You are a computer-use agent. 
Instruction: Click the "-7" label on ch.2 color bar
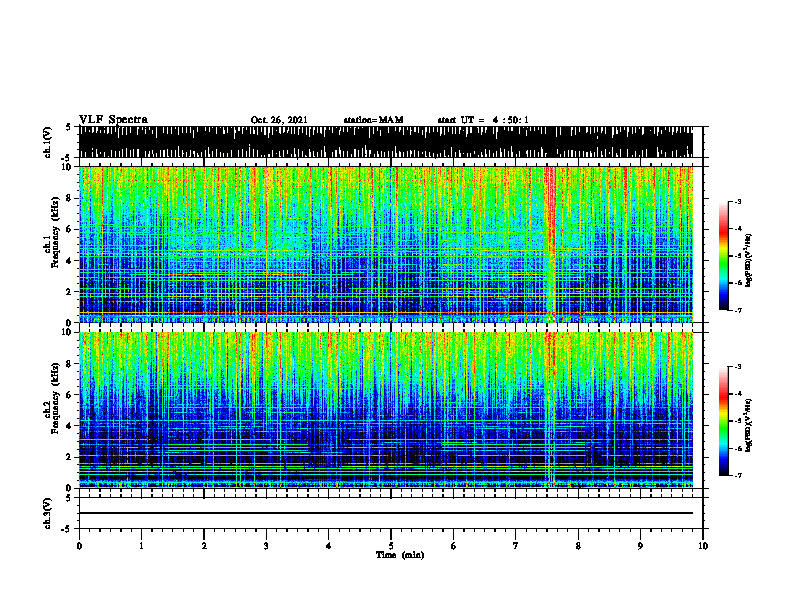pyautogui.click(x=737, y=476)
